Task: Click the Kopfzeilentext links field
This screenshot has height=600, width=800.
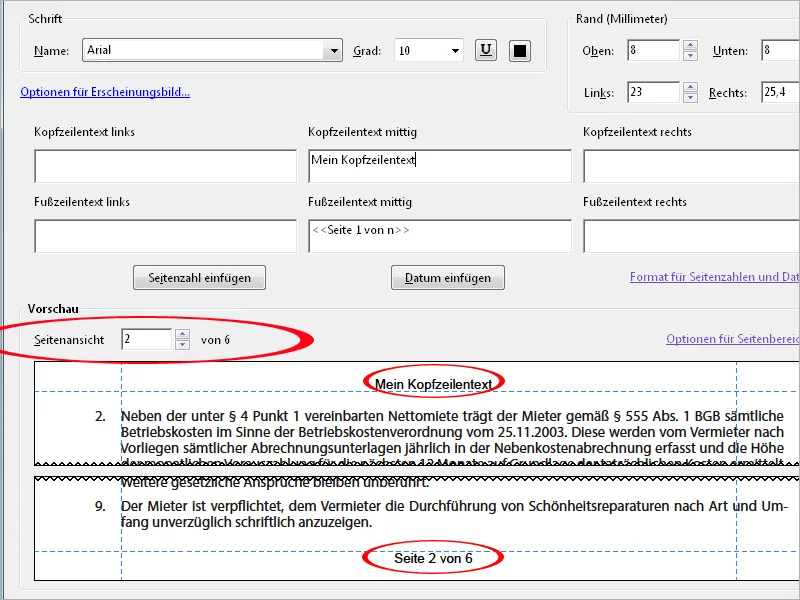Action: click(165, 166)
